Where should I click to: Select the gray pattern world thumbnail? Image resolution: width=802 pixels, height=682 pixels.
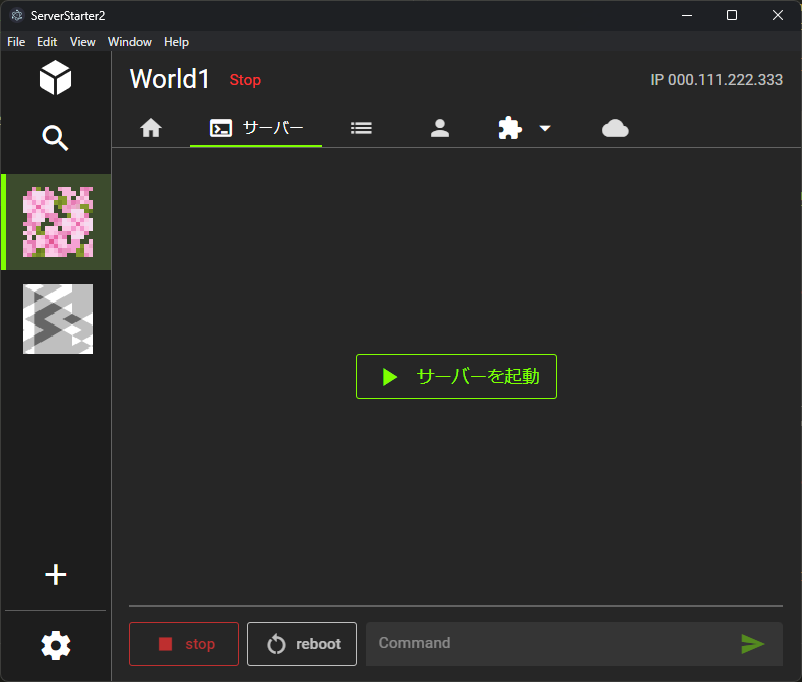pyautogui.click(x=58, y=319)
